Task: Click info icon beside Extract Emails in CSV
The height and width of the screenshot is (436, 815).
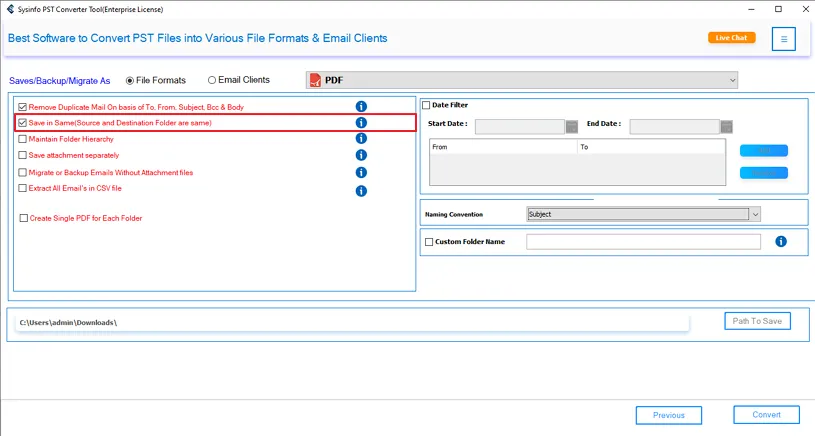Action: click(x=361, y=190)
